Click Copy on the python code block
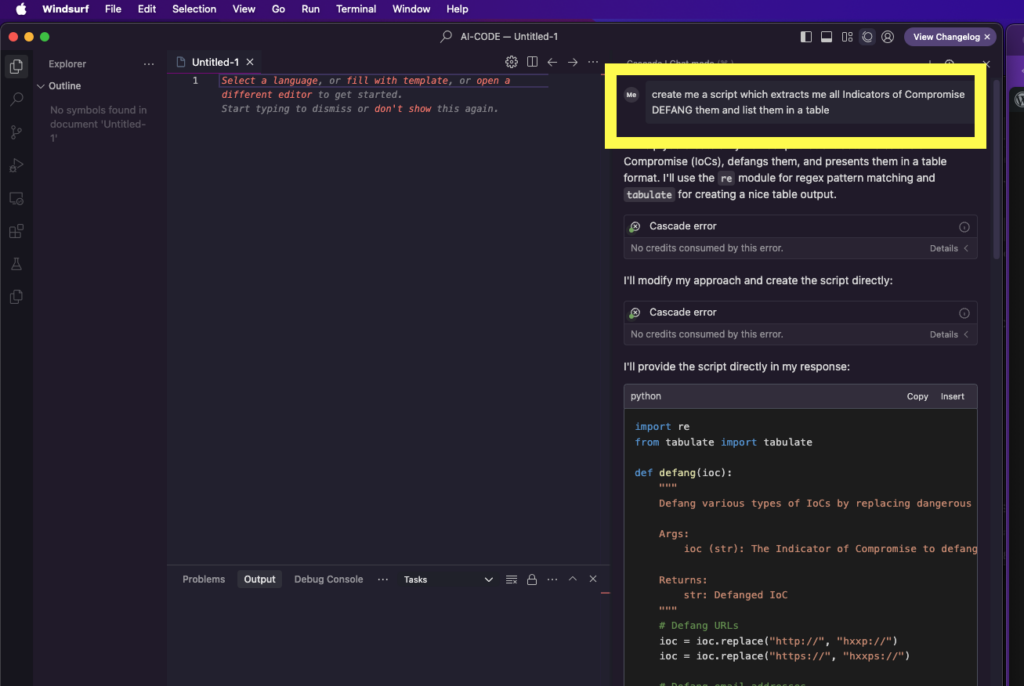The image size is (1024, 686). pos(917,396)
